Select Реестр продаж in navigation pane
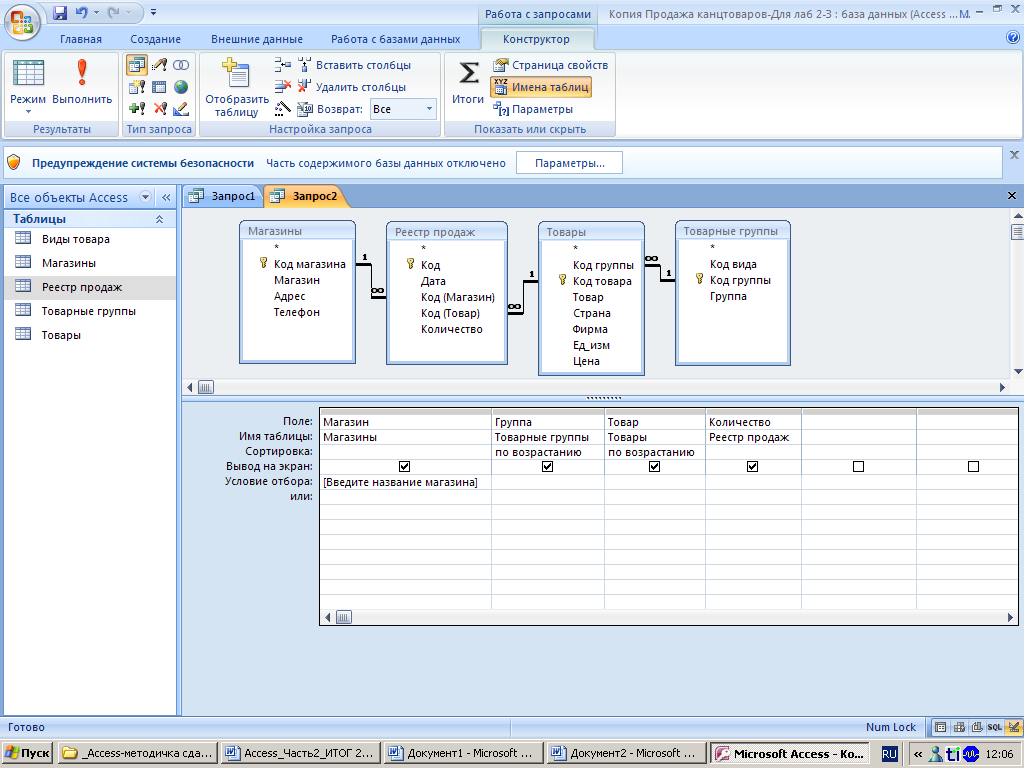 90,287
